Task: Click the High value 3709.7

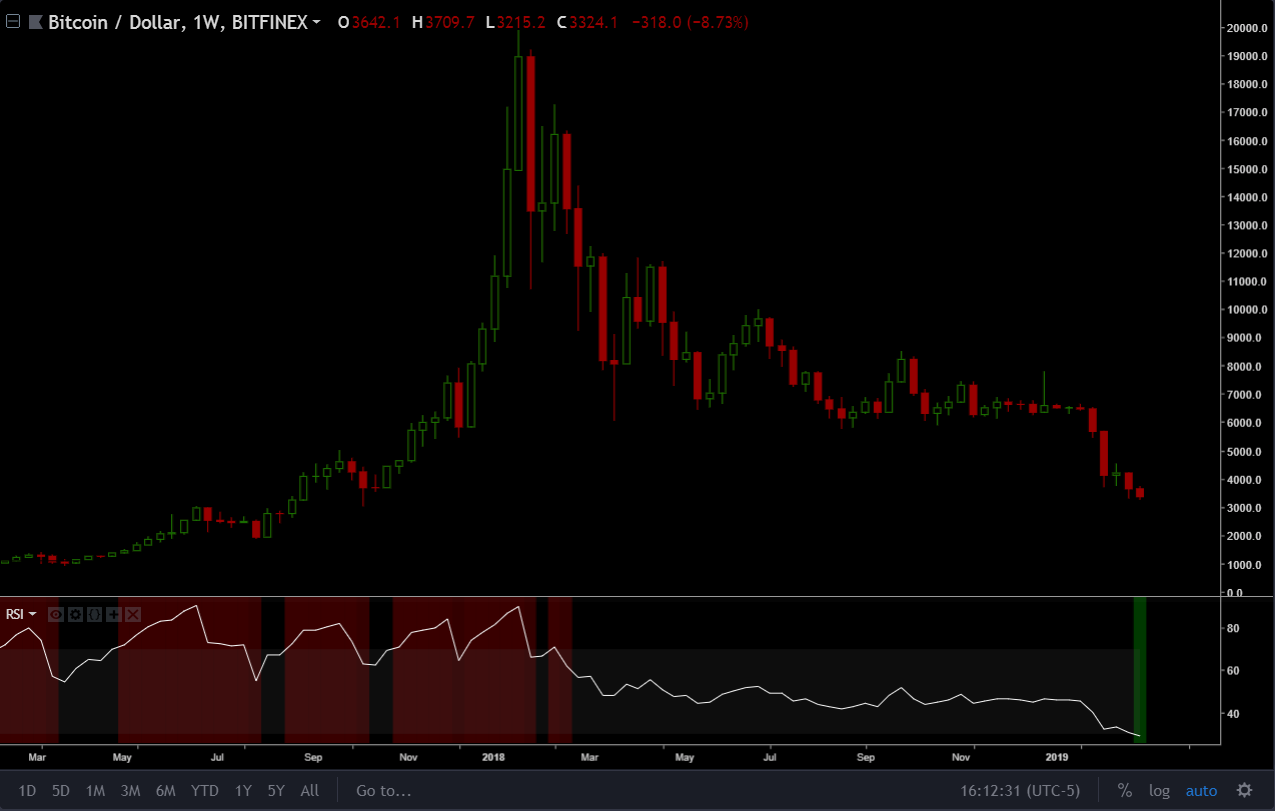Action: point(452,22)
